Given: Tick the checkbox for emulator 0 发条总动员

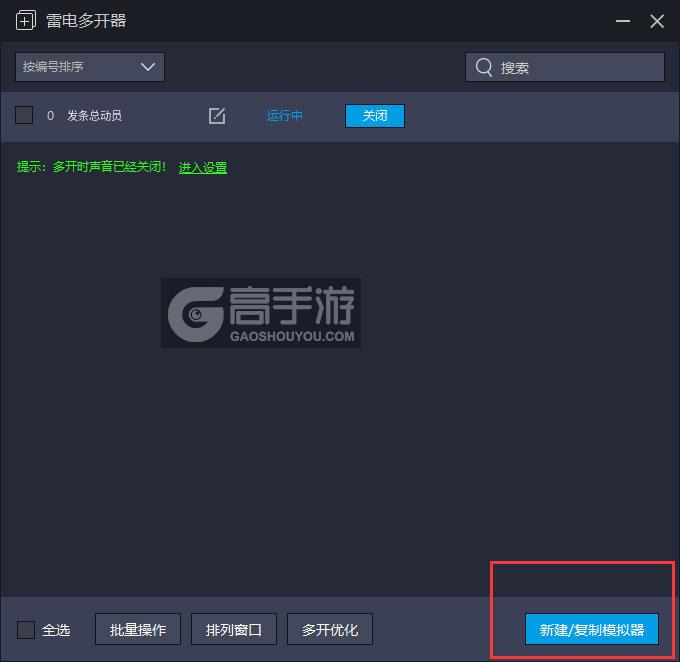Looking at the screenshot, I should coord(24,115).
